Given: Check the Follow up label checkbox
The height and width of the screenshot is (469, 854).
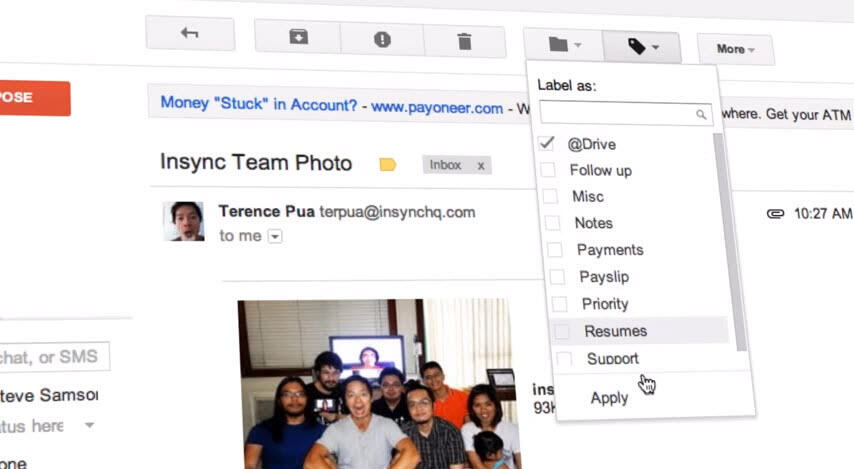Looking at the screenshot, I should point(548,169).
